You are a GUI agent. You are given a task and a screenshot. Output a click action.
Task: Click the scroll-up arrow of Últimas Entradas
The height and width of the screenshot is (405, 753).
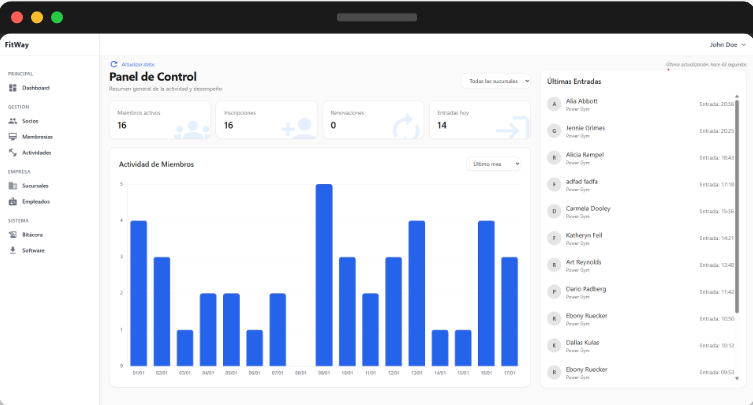pyautogui.click(x=737, y=97)
